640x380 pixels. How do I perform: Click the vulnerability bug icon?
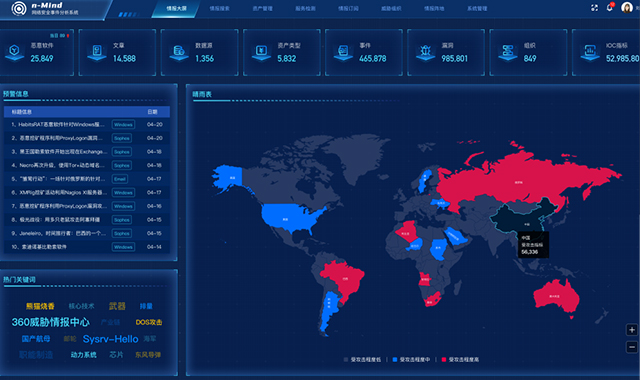pyautogui.click(x=425, y=52)
